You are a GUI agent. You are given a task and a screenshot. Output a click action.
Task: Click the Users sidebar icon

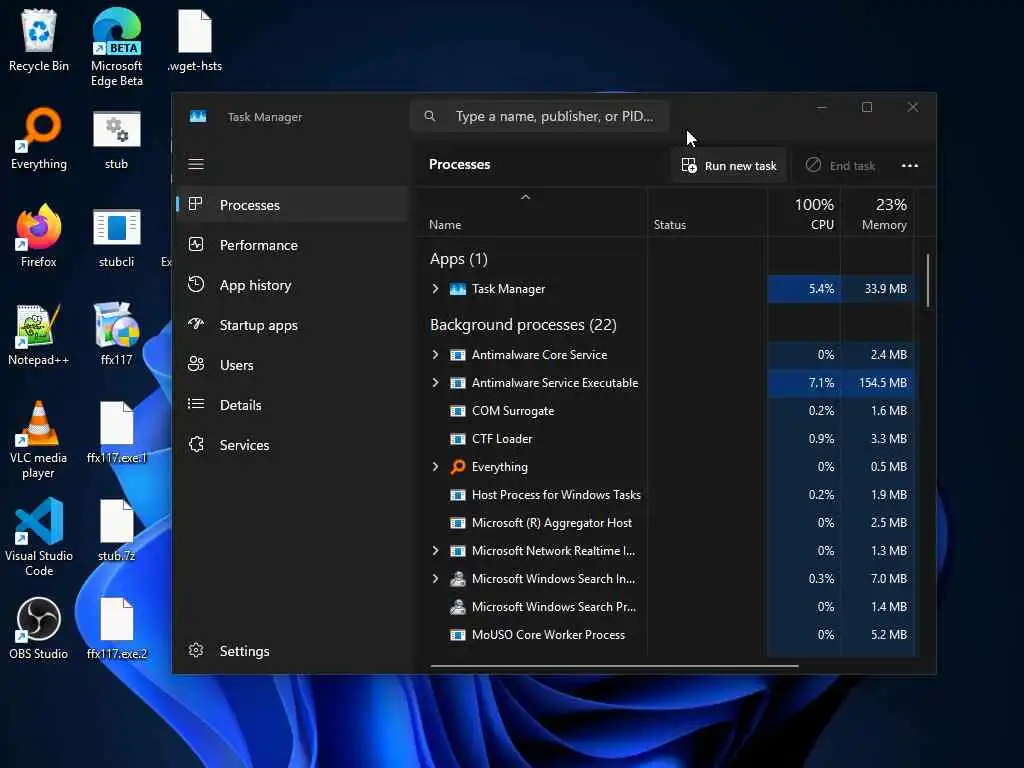pyautogui.click(x=195, y=364)
